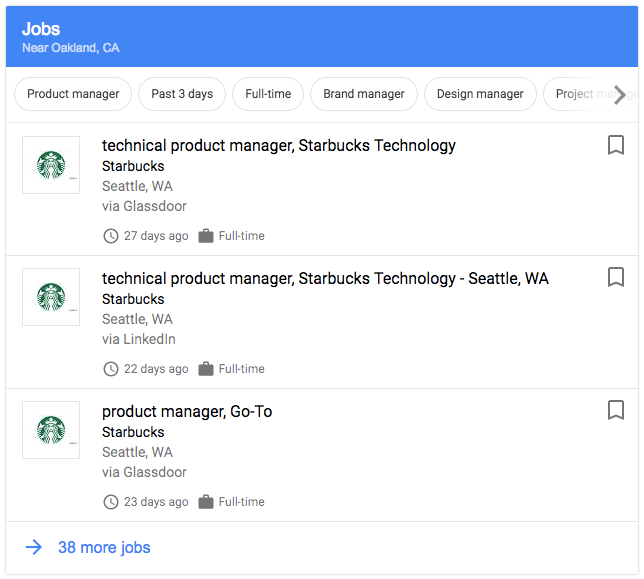Click clock icon next to 27 days ago
The image size is (644, 579).
click(110, 236)
